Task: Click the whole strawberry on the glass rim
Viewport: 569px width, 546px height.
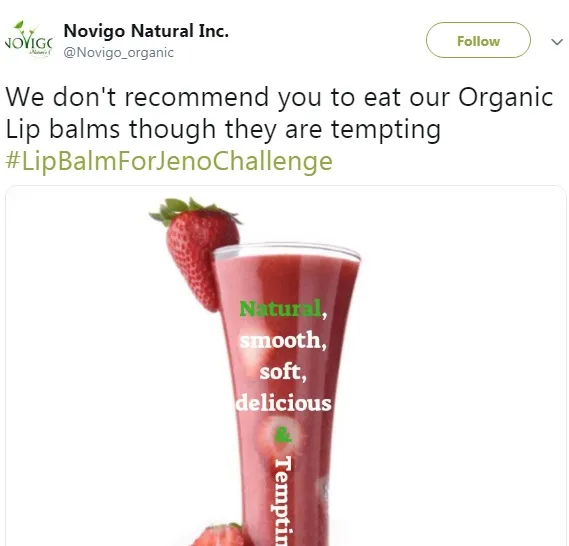Action: pyautogui.click(x=196, y=252)
